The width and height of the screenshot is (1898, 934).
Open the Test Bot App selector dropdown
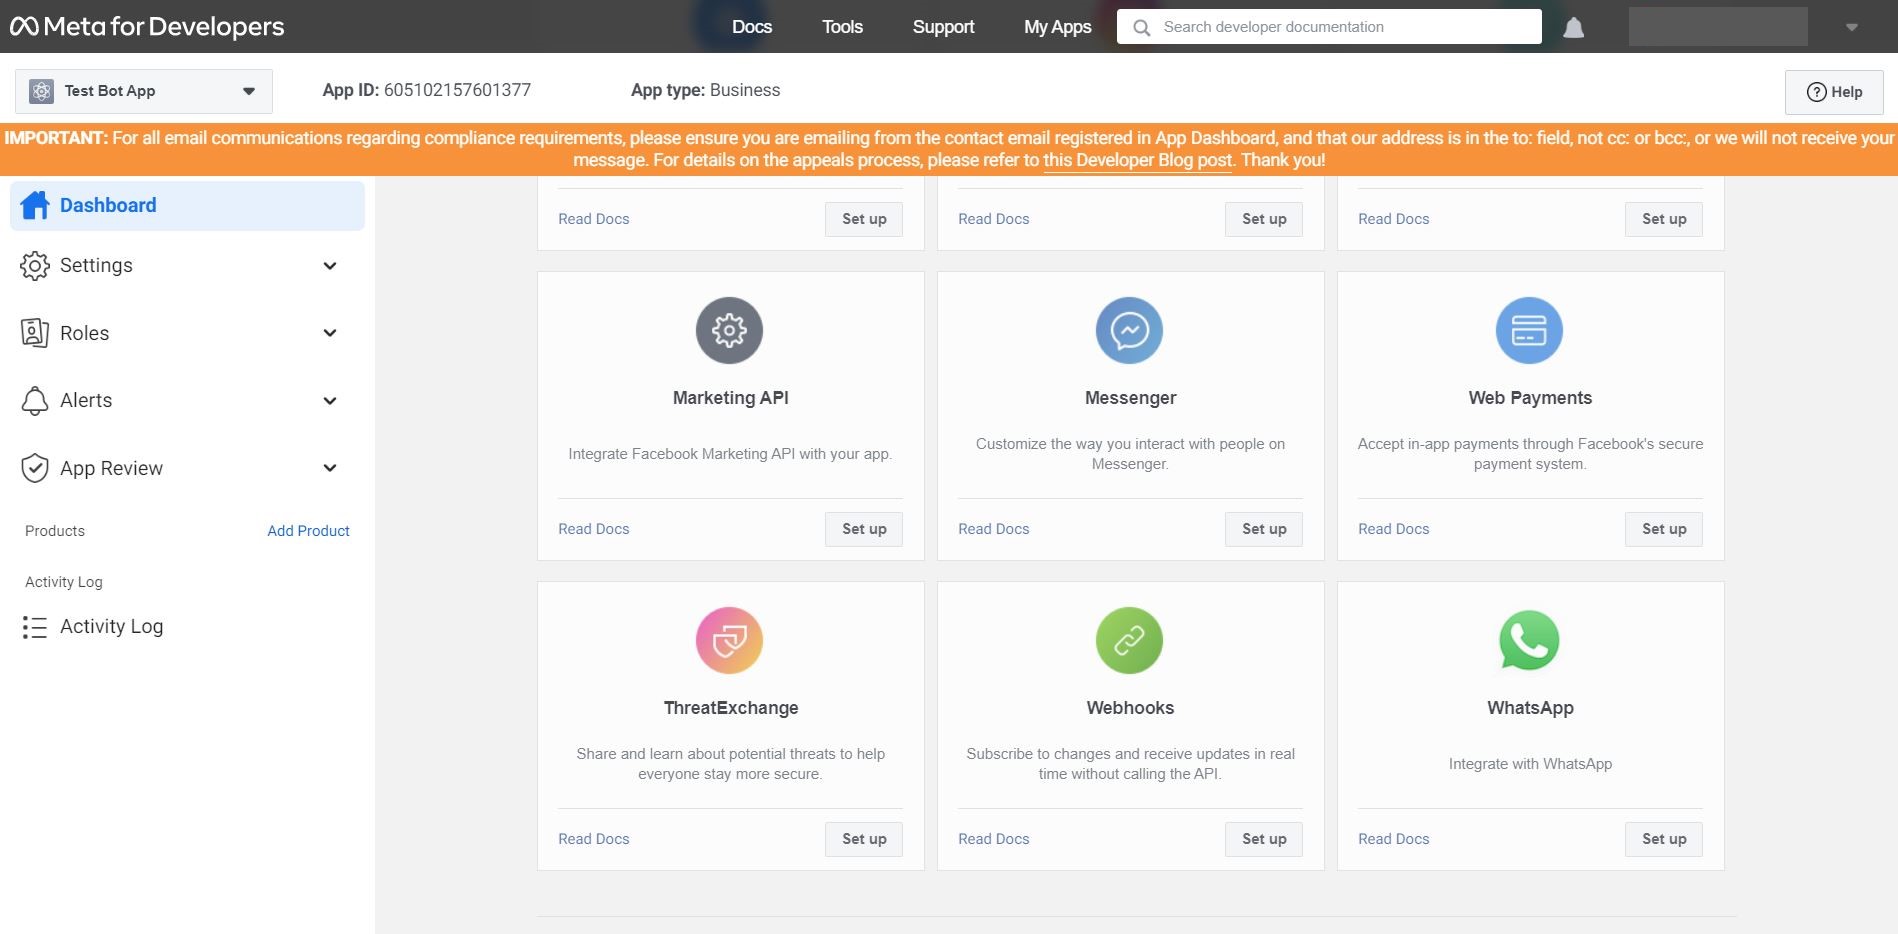coord(144,91)
